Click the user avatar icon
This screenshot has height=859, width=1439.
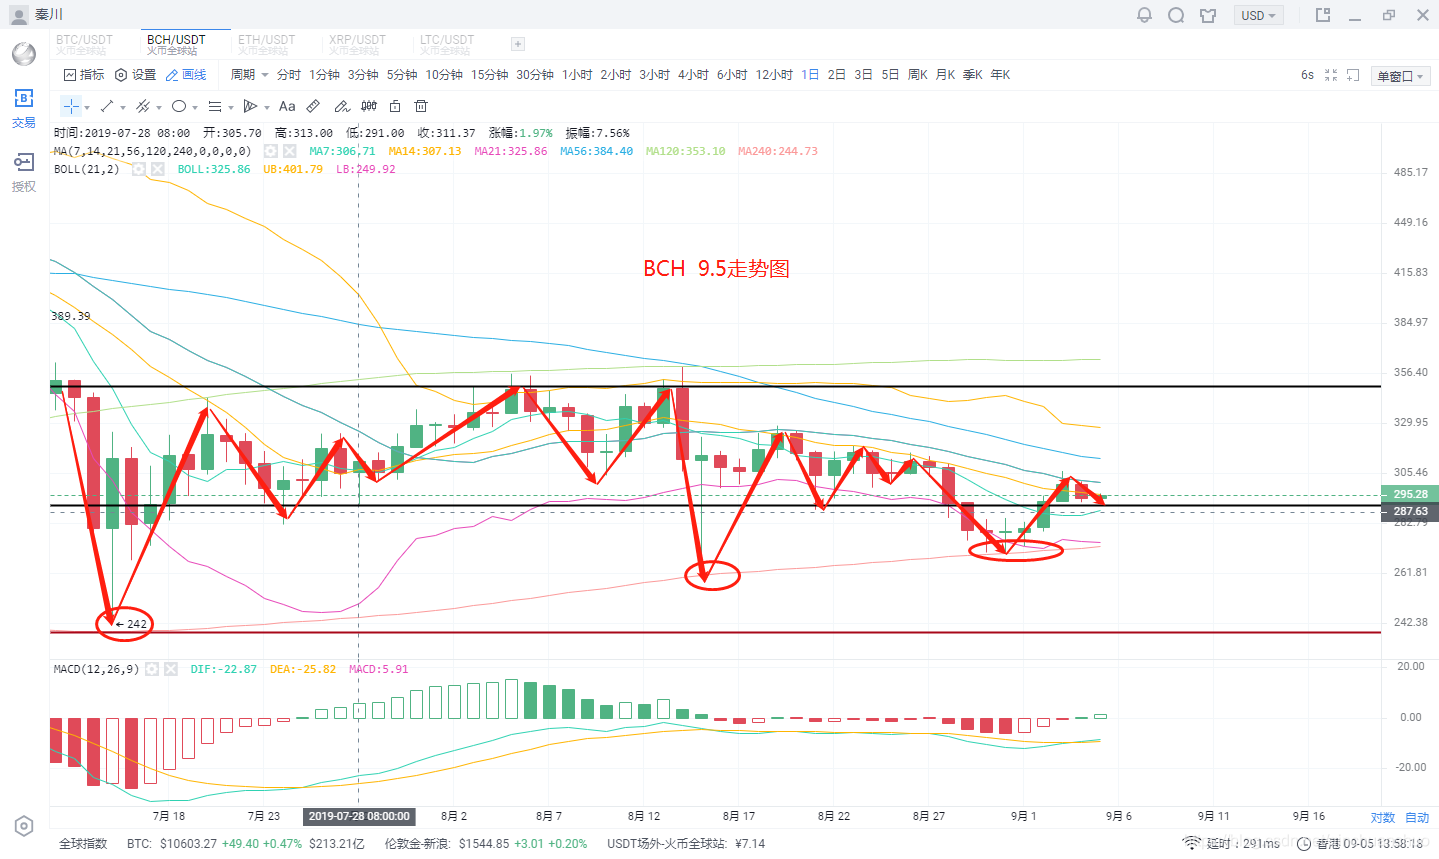18,15
